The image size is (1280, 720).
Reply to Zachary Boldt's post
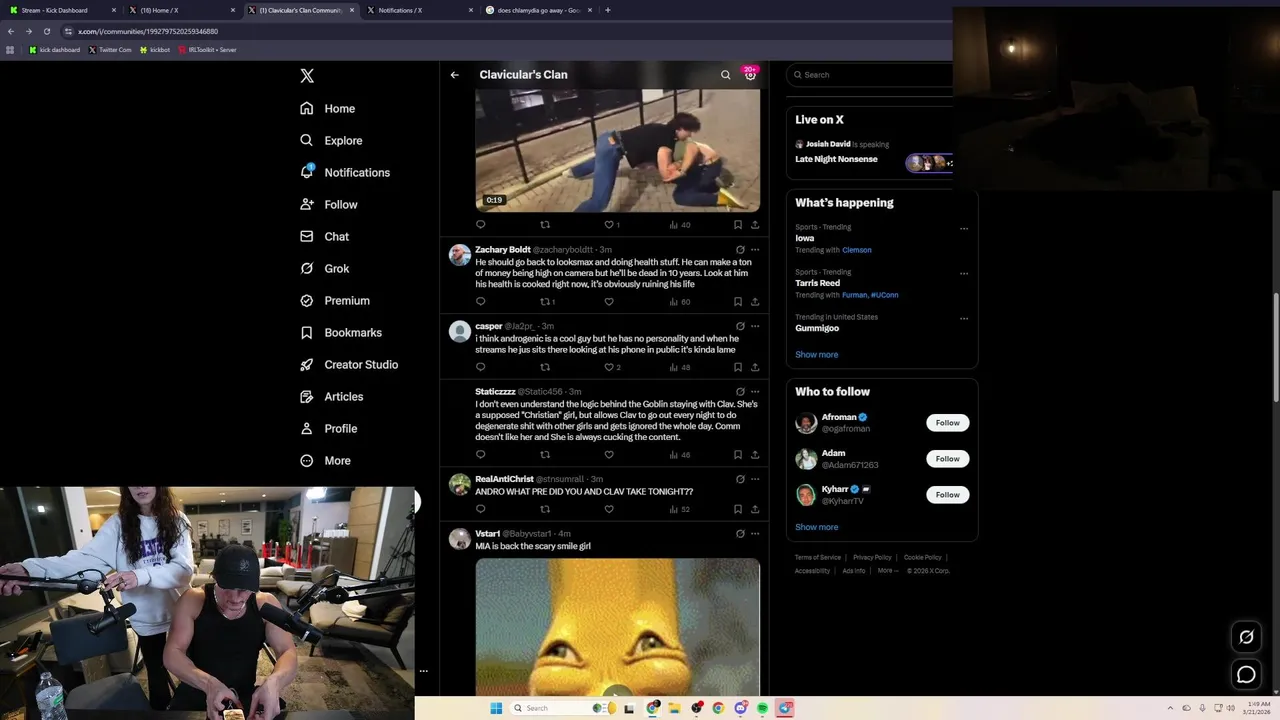pyautogui.click(x=480, y=301)
